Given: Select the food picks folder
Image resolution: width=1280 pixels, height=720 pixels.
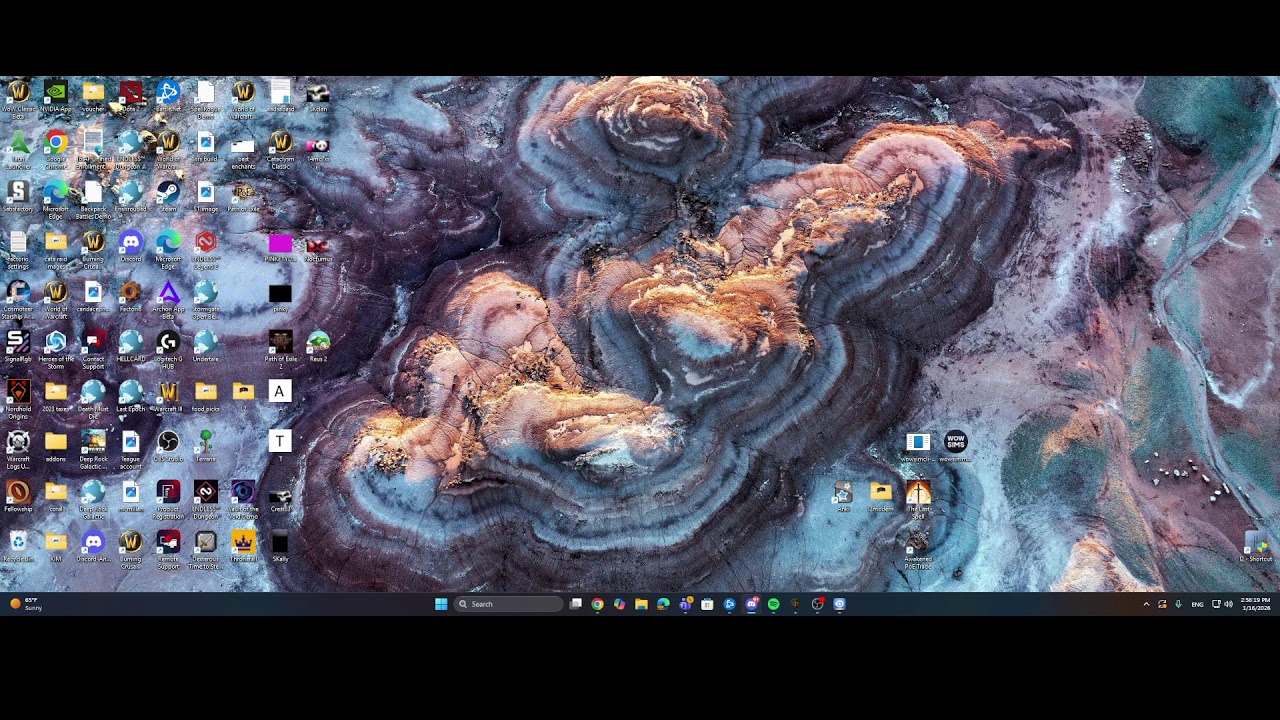Looking at the screenshot, I should [x=206, y=397].
